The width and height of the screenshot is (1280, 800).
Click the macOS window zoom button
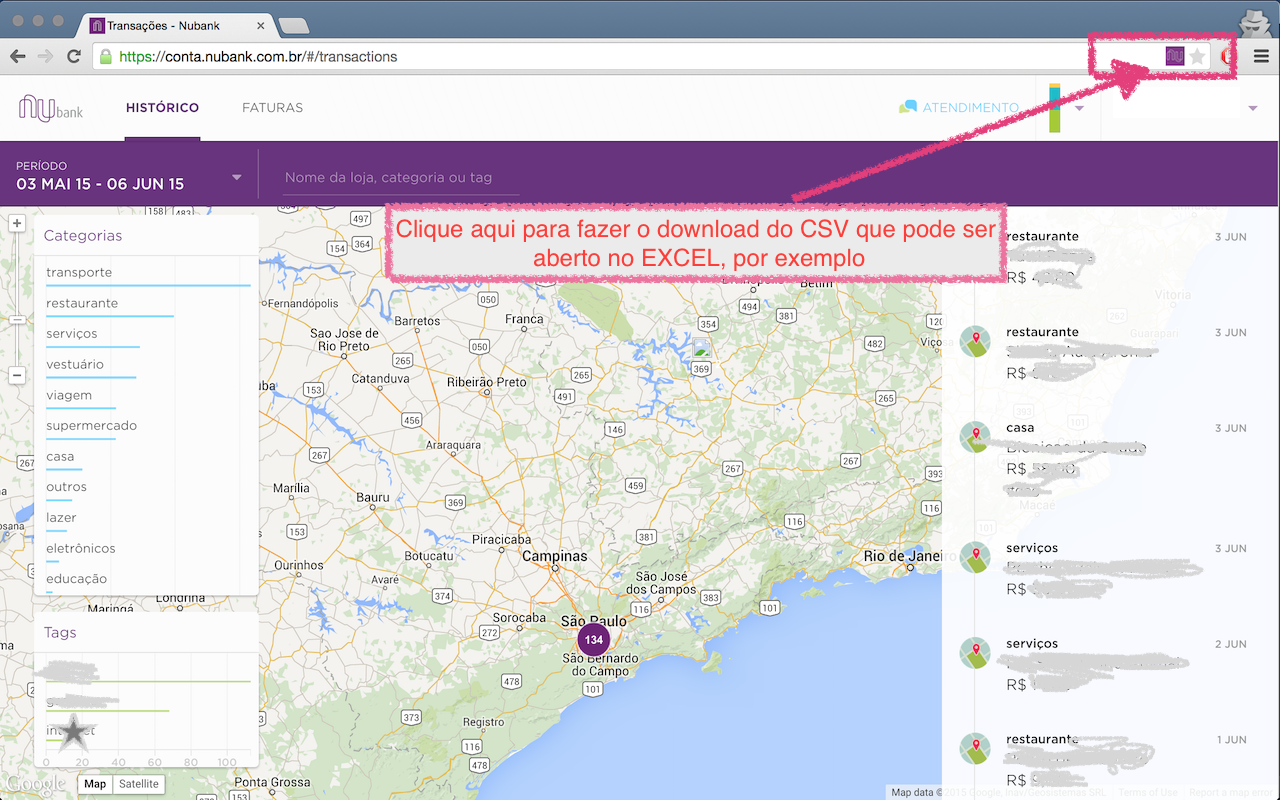(x=58, y=21)
